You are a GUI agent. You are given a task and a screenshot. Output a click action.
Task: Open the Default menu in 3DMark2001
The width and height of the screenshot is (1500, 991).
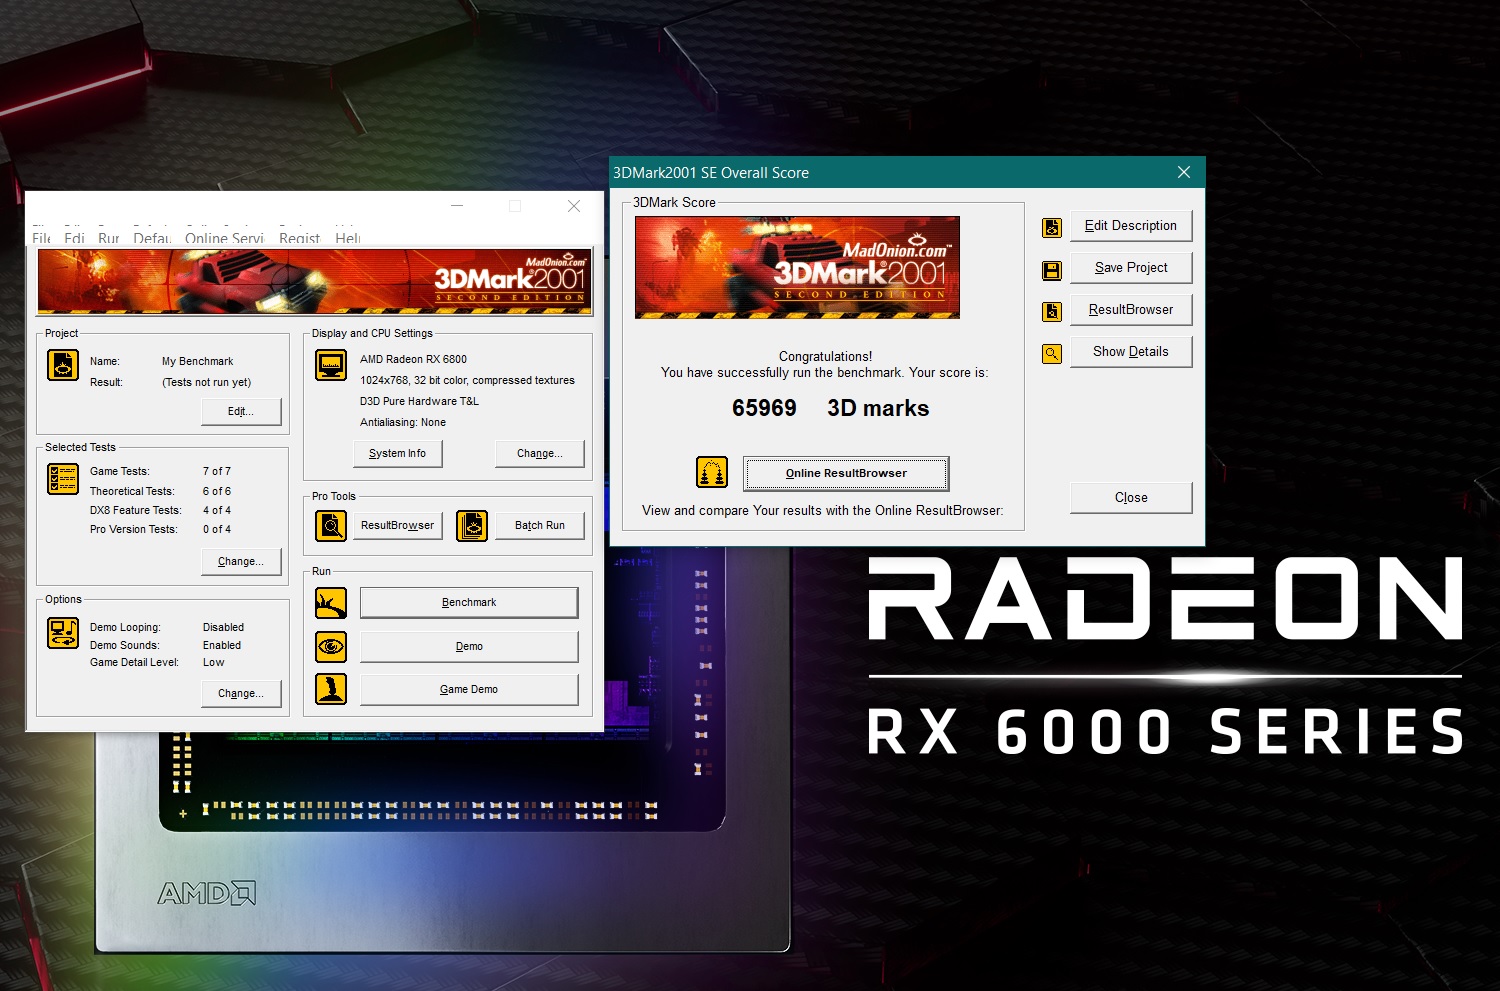(x=152, y=238)
